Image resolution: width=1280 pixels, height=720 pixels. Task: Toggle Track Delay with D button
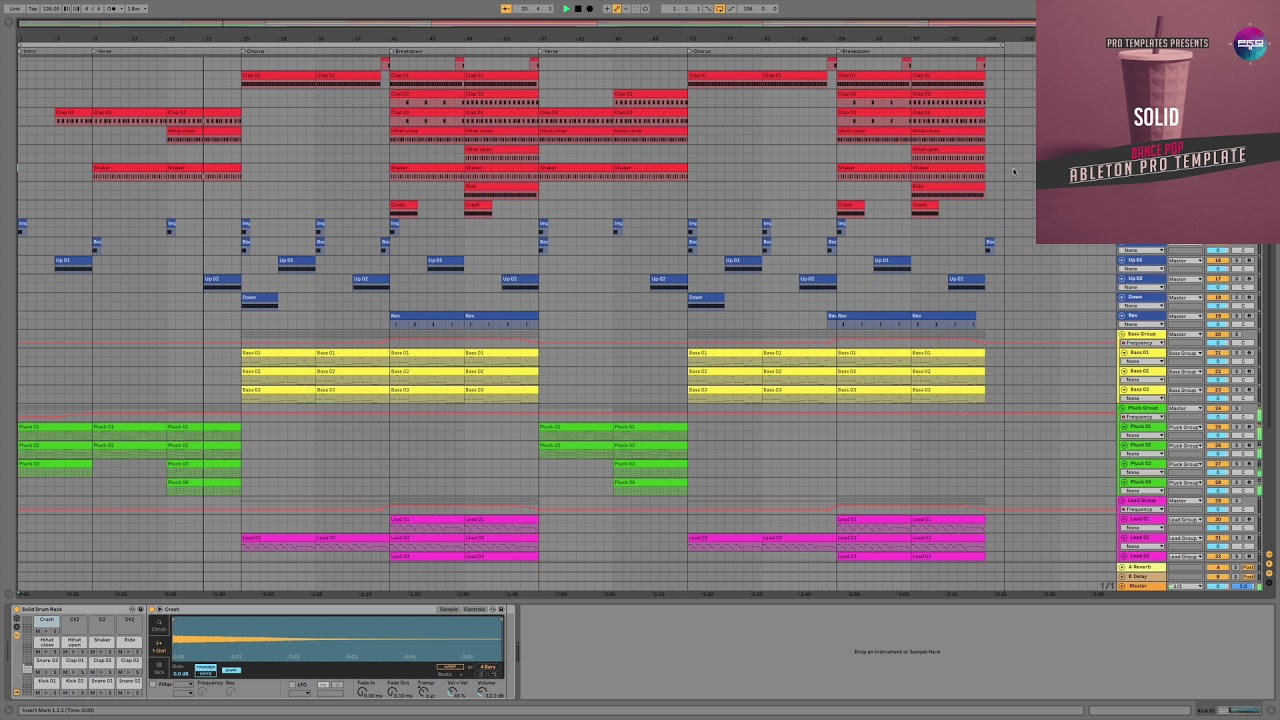[1269, 583]
